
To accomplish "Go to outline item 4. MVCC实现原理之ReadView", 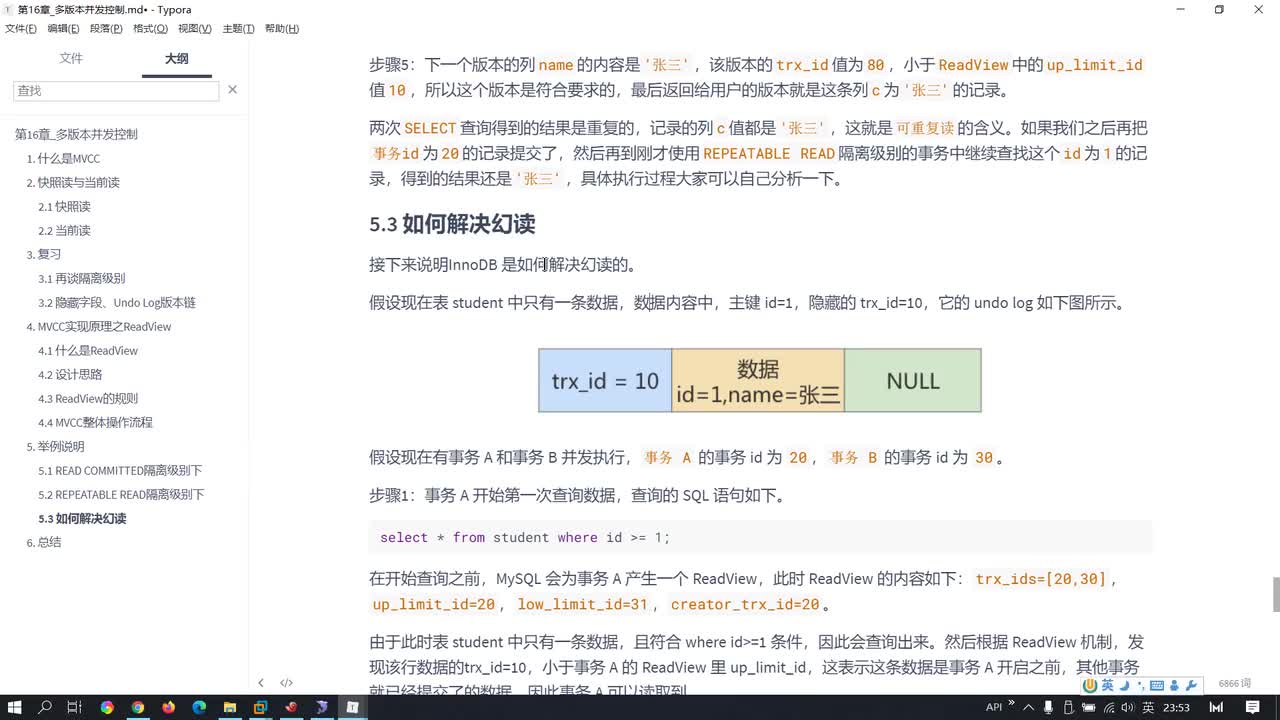I will (x=99, y=326).
